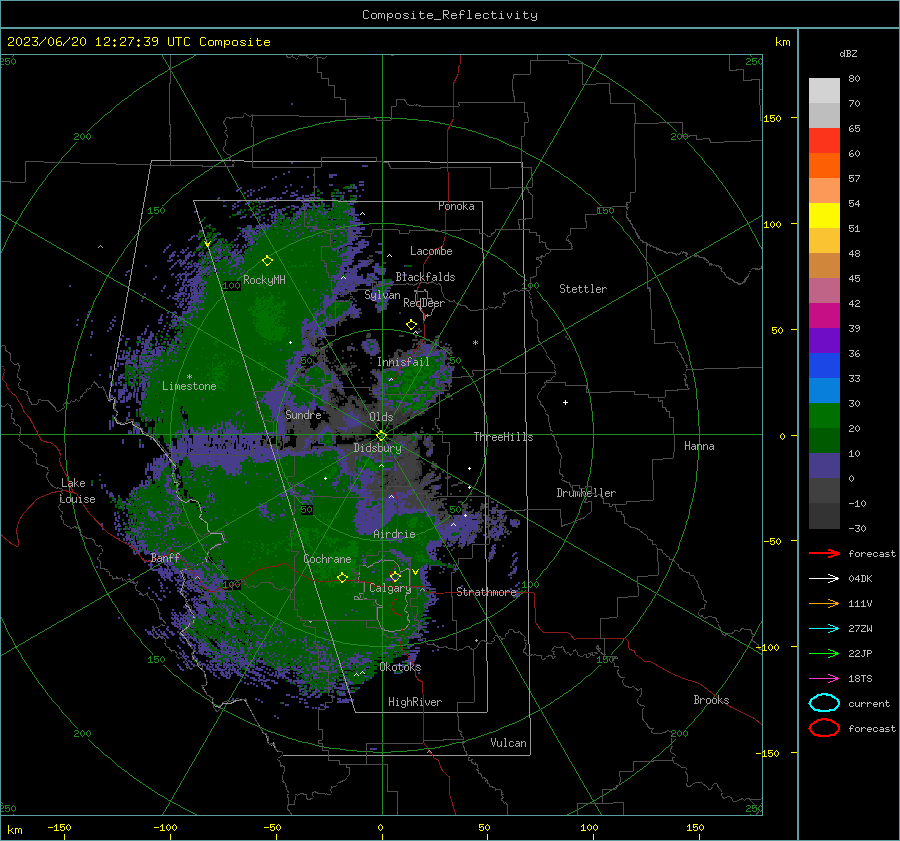
Task: Click the white plus marker west of Hanna
Action: 565,402
